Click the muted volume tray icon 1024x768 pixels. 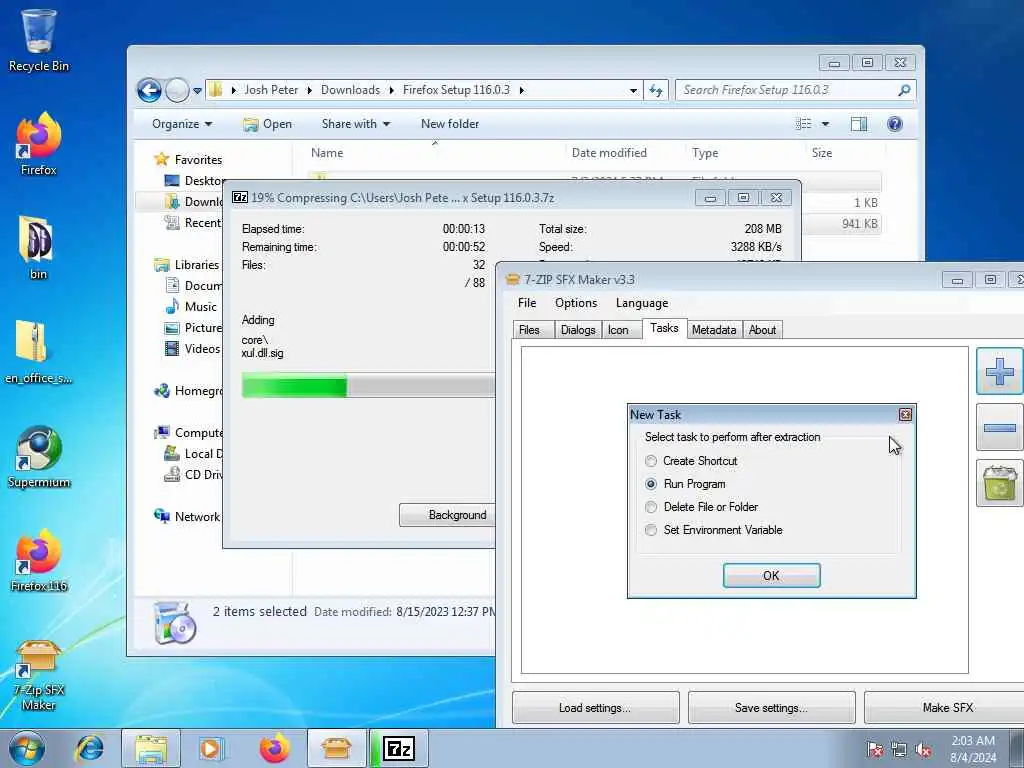tap(923, 750)
